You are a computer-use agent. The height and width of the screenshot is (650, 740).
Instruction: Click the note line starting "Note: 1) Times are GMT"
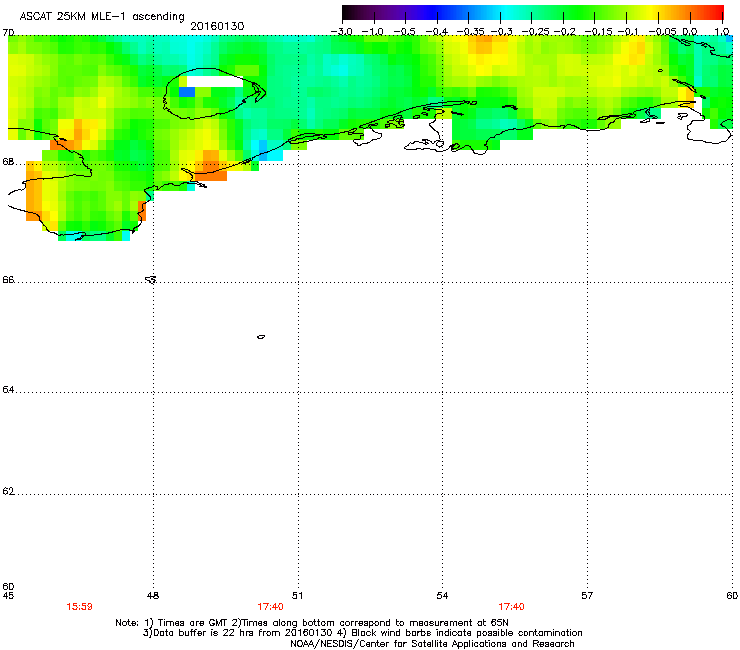point(312,623)
